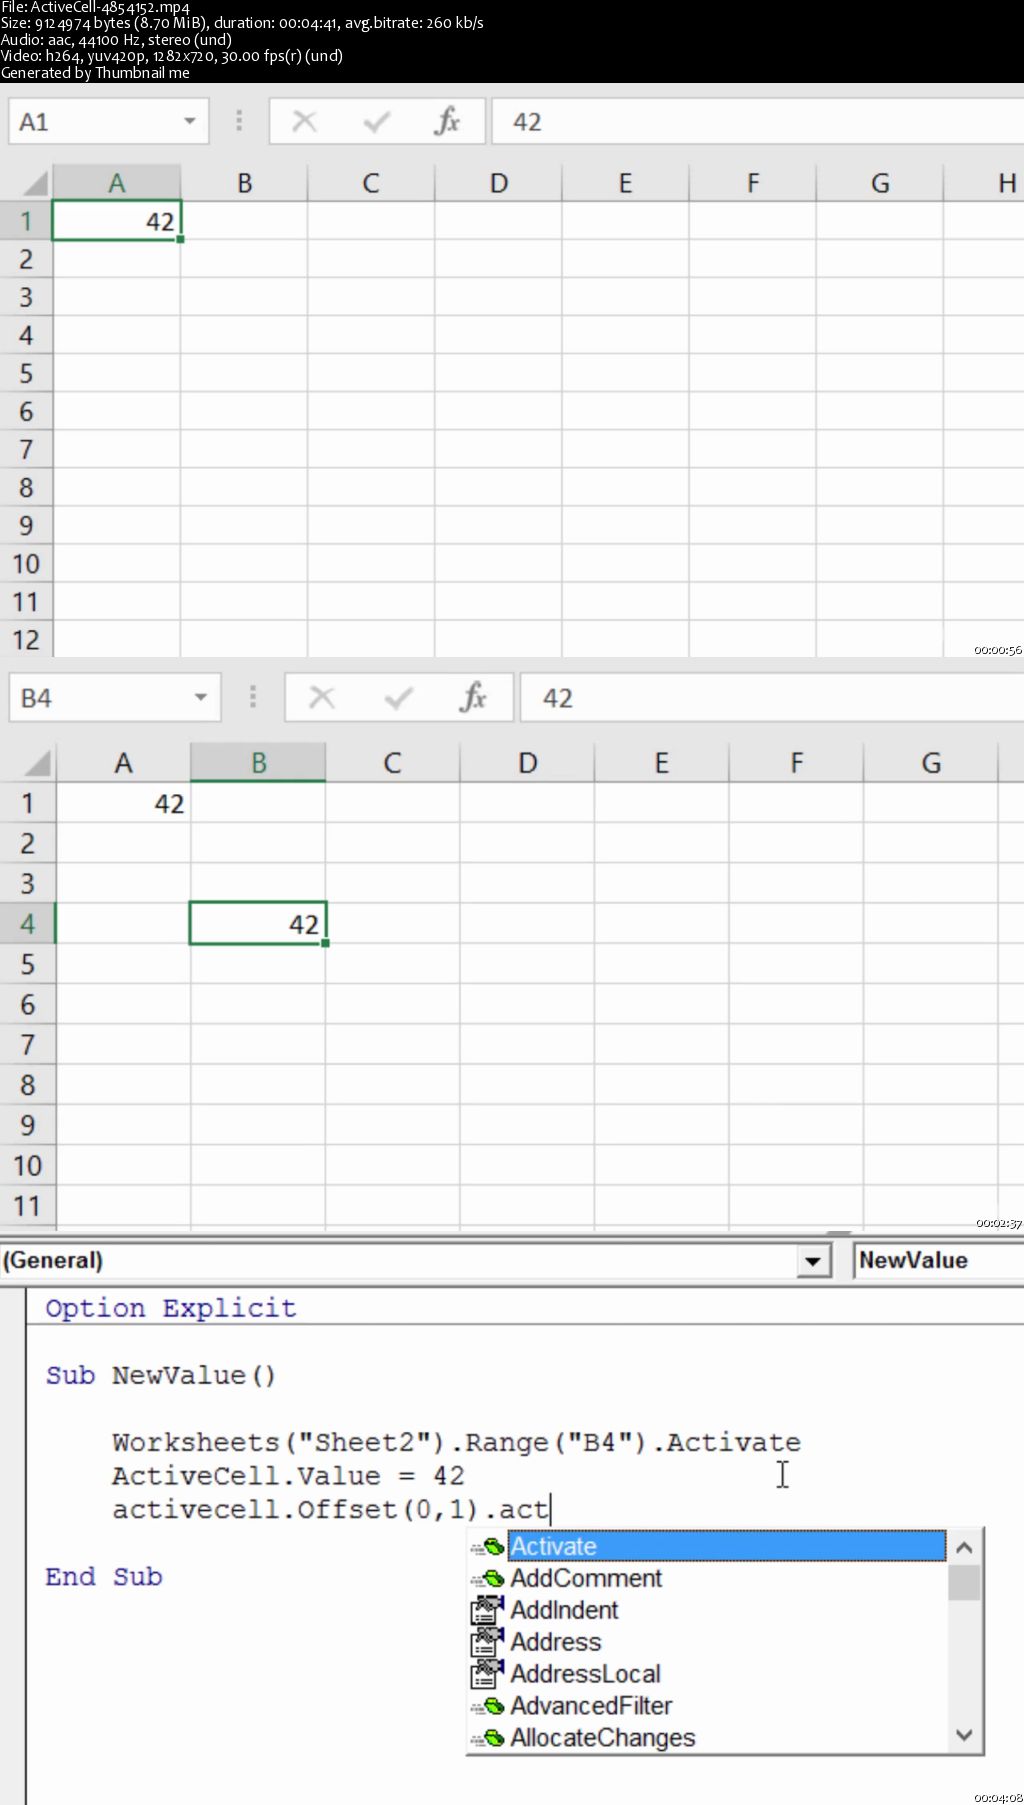The height and width of the screenshot is (1805, 1024).
Task: Click the enter checkmark beside the A1 name box
Action: [376, 122]
